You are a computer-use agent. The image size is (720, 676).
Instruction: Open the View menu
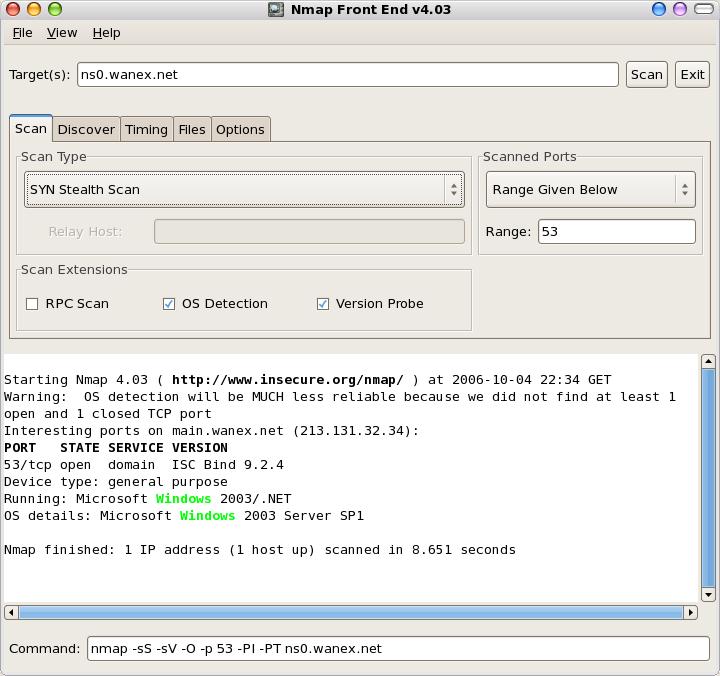click(x=62, y=33)
